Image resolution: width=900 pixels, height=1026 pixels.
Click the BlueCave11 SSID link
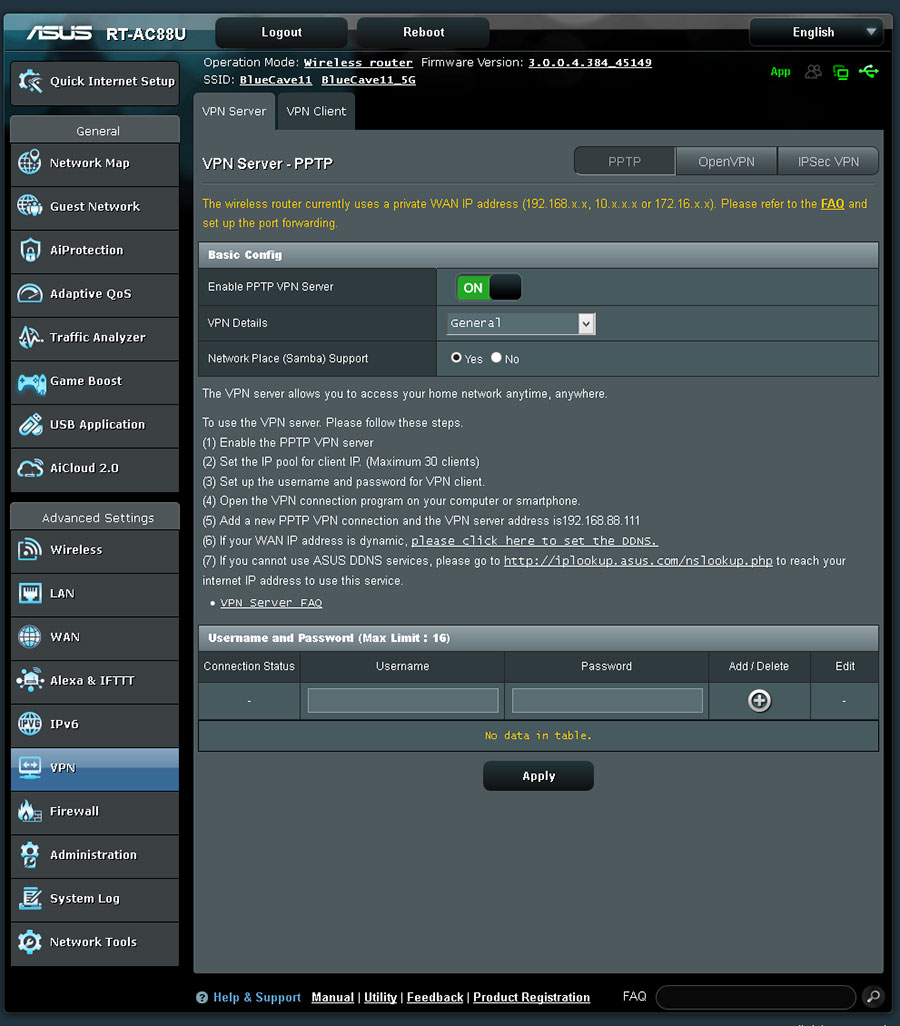[276, 80]
